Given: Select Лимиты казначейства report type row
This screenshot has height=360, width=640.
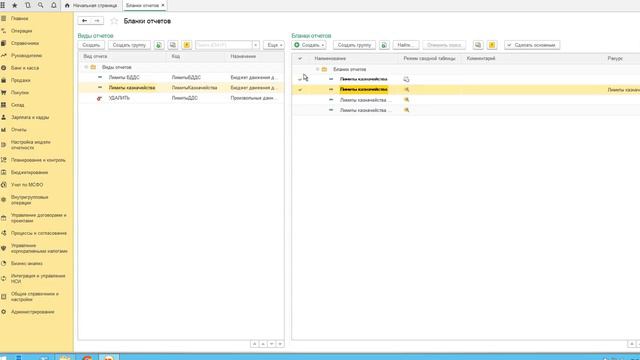Looking at the screenshot, I should [181, 87].
